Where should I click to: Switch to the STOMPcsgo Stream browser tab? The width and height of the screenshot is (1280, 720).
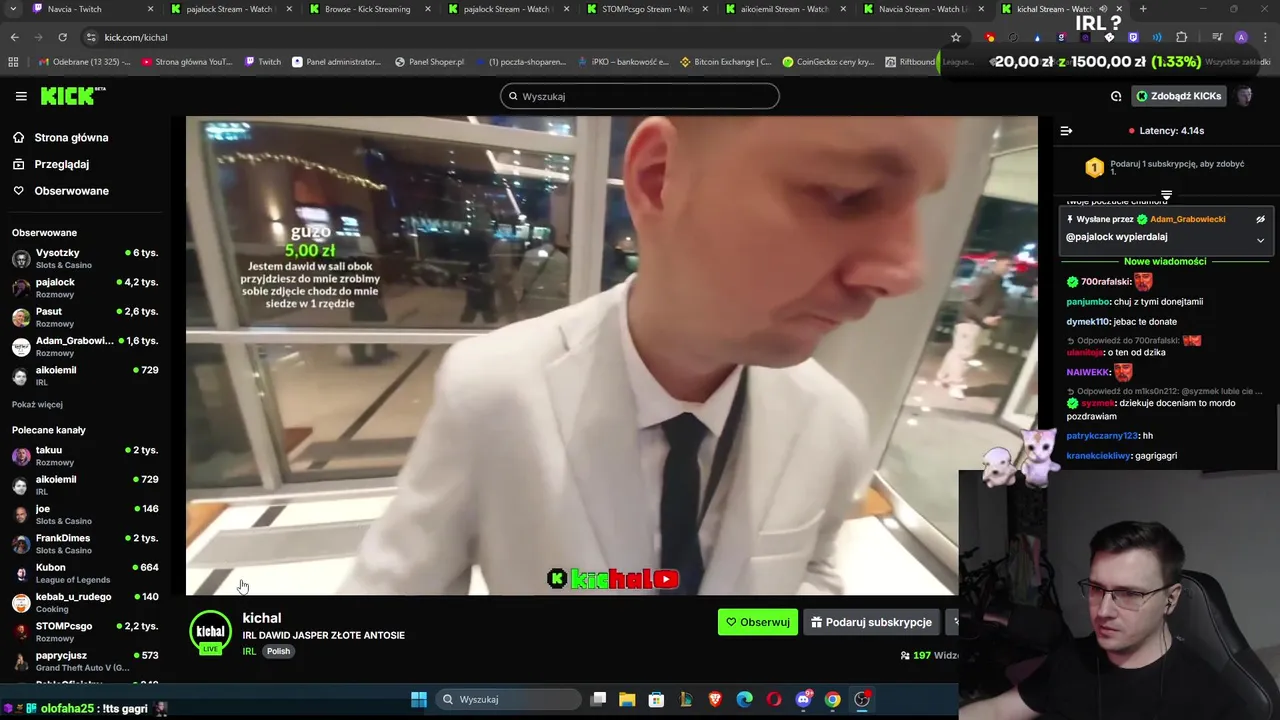pyautogui.click(x=646, y=9)
